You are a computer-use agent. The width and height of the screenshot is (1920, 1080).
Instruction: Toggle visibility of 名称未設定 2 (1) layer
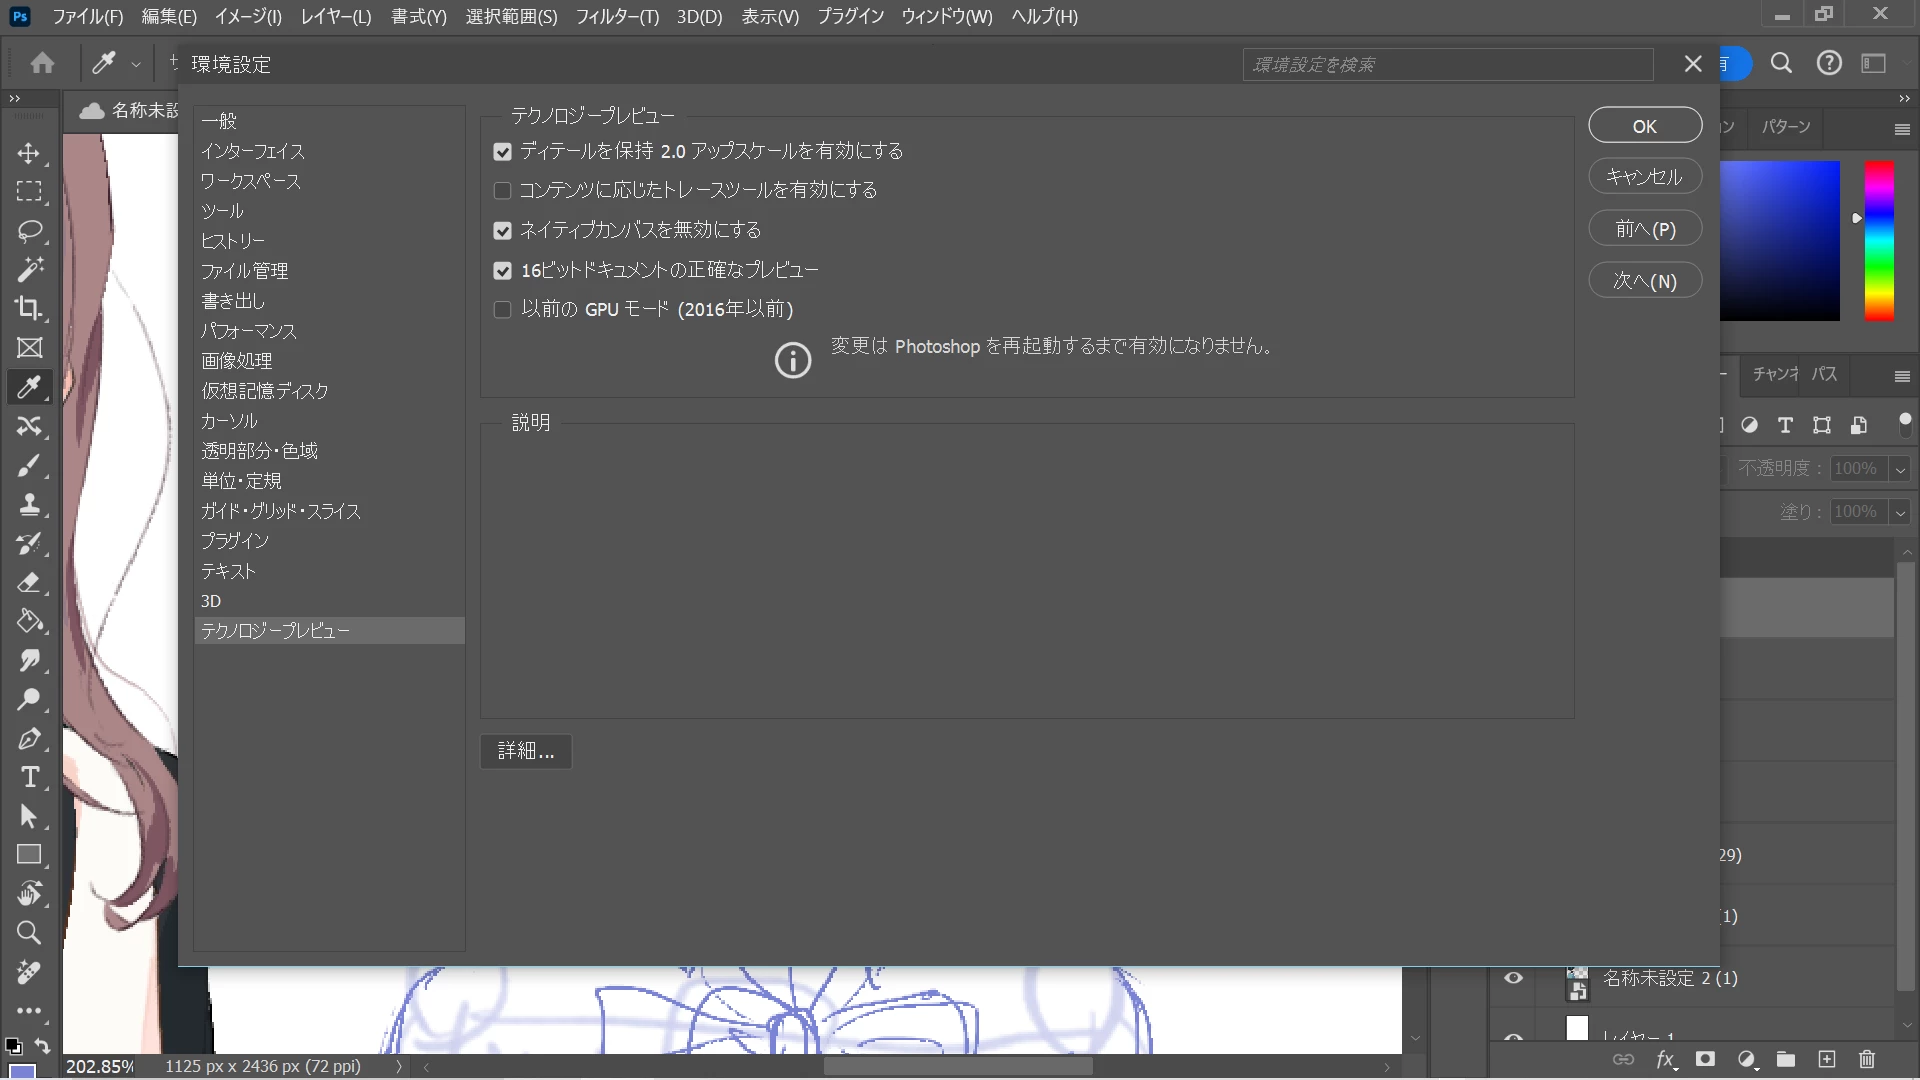1513,978
